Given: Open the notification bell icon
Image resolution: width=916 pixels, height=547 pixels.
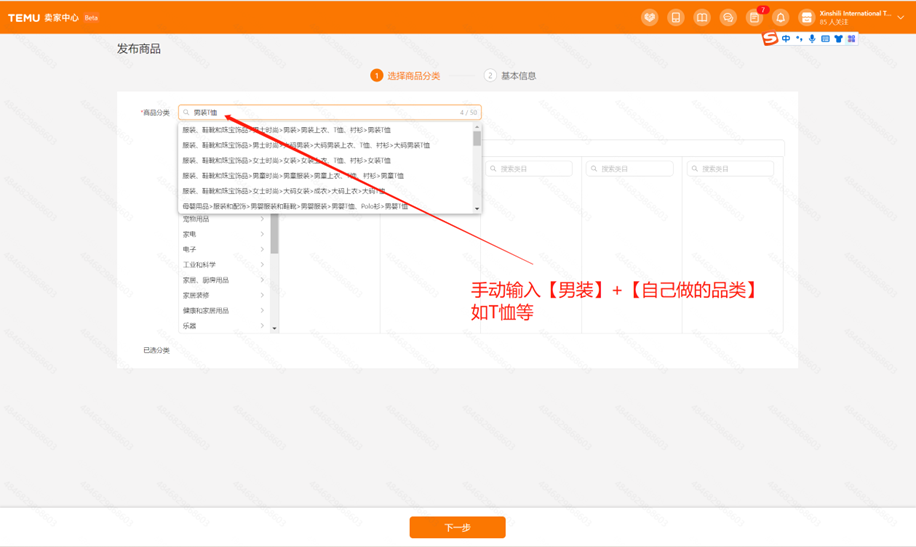Looking at the screenshot, I should click(x=780, y=18).
